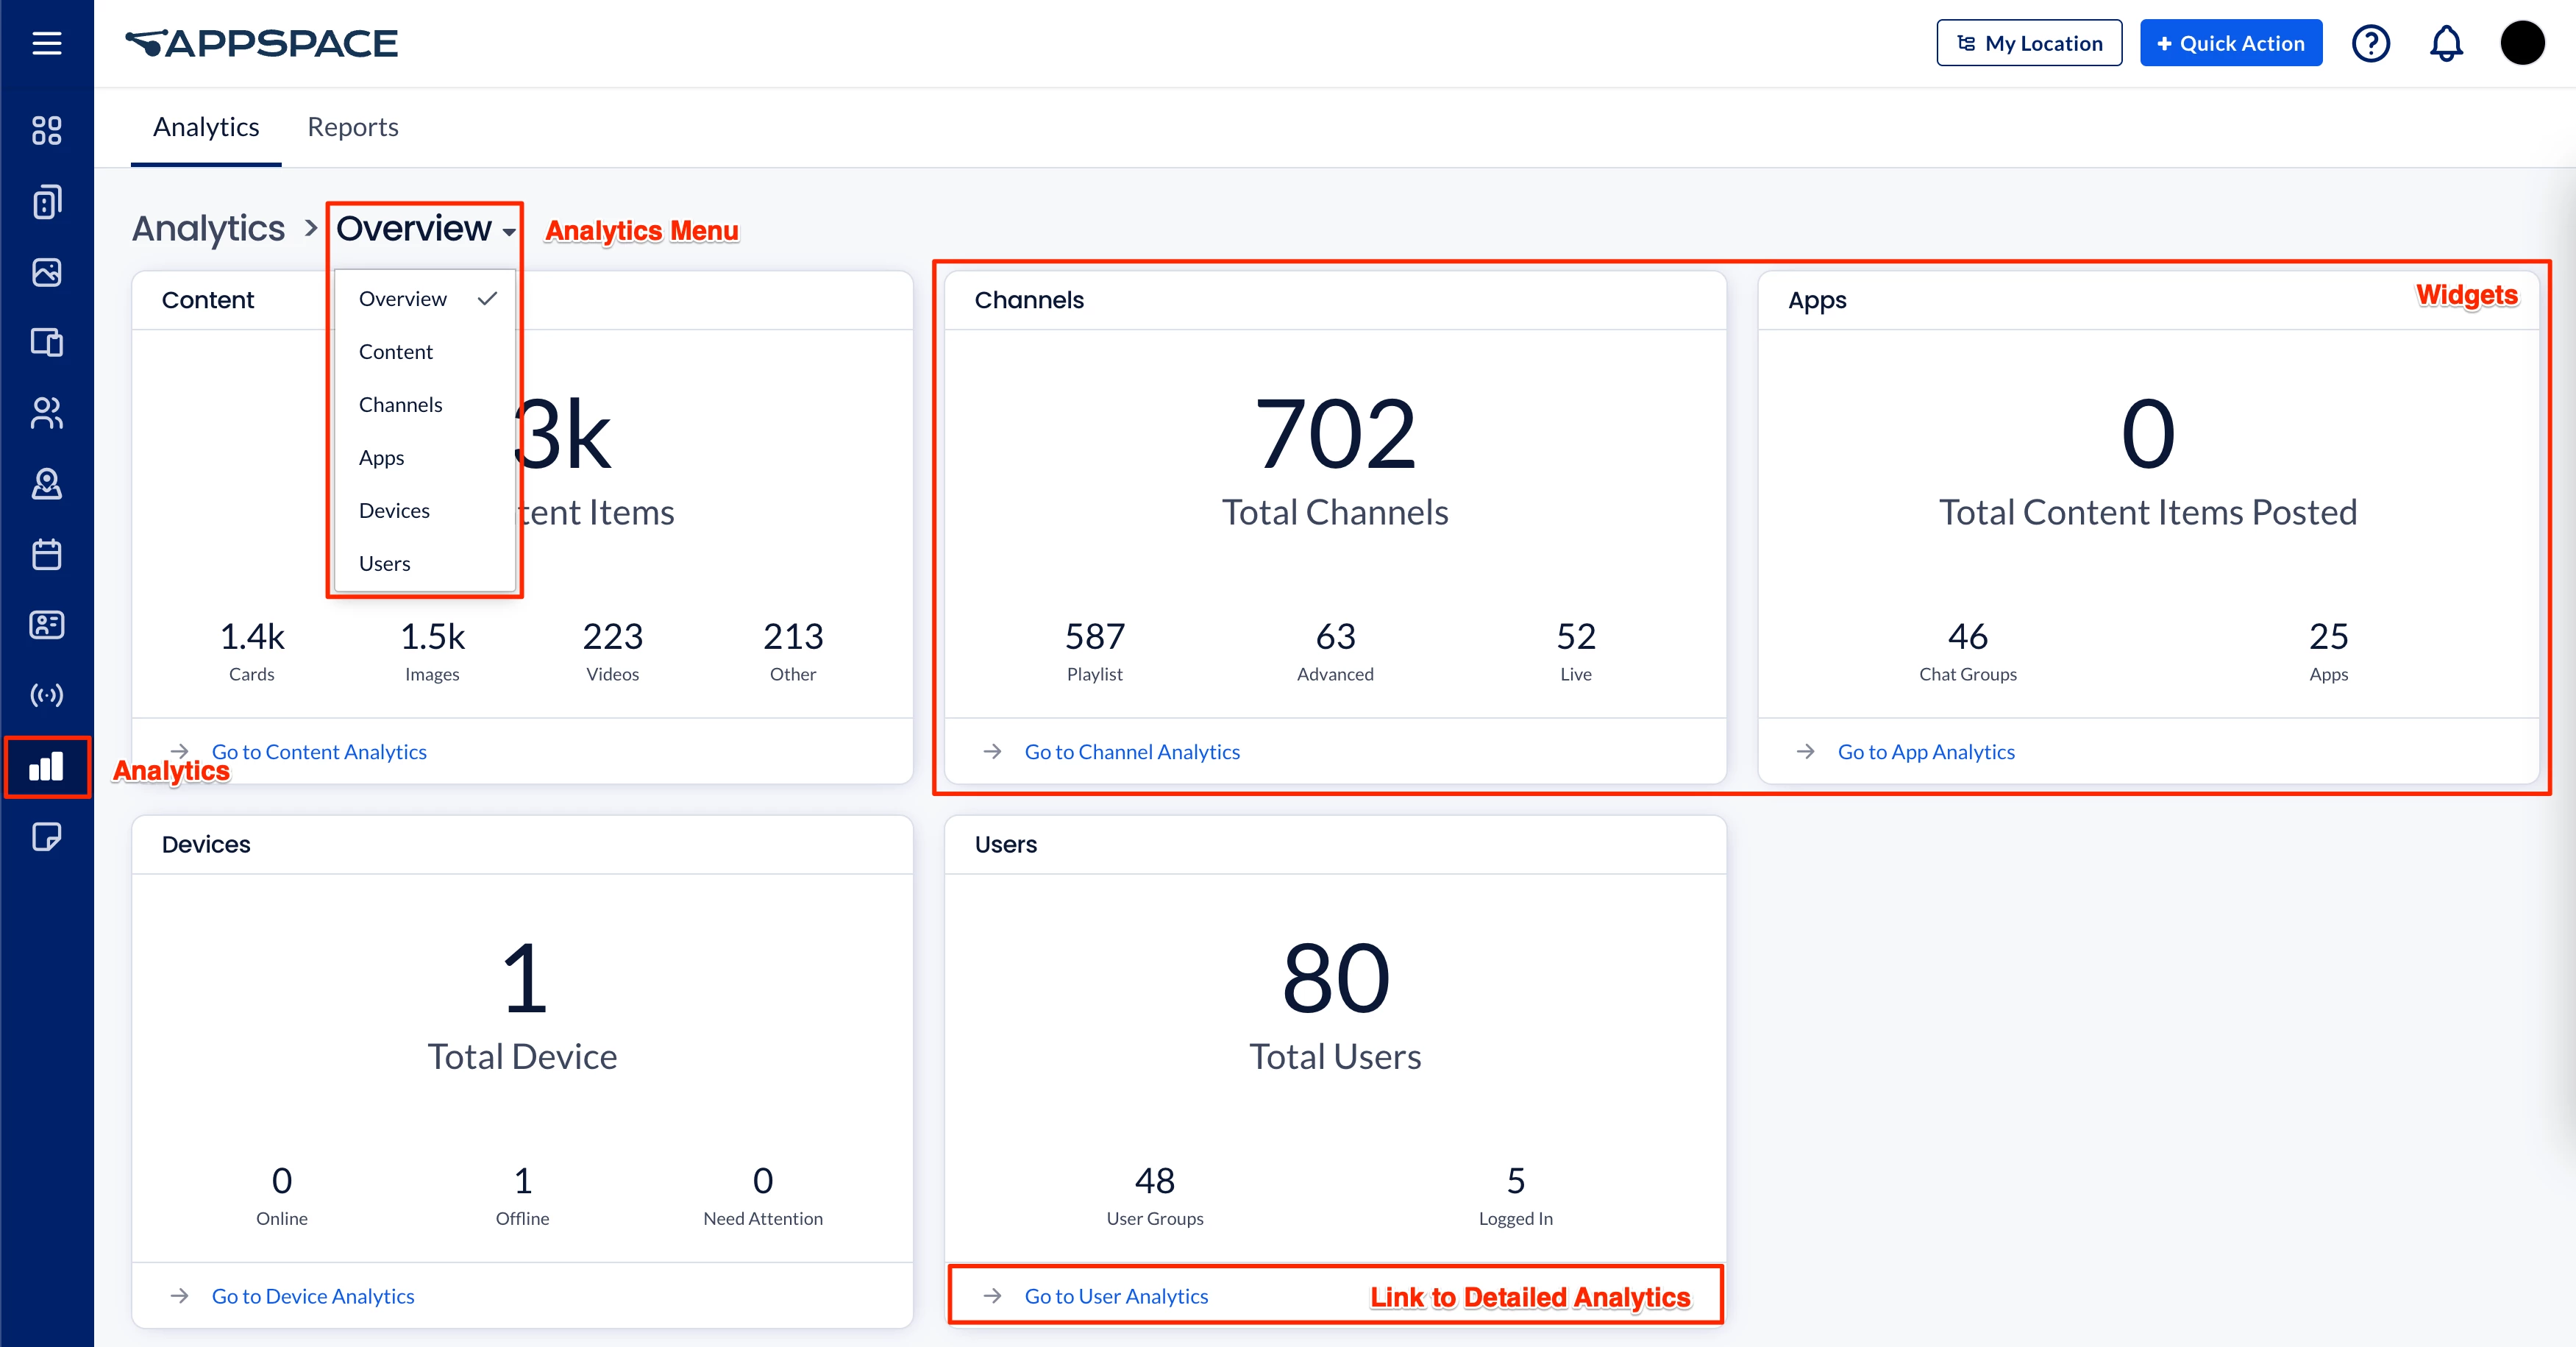Open the ID card sidebar icon
Viewport: 2576px width, 1347px height.
coord(47,625)
